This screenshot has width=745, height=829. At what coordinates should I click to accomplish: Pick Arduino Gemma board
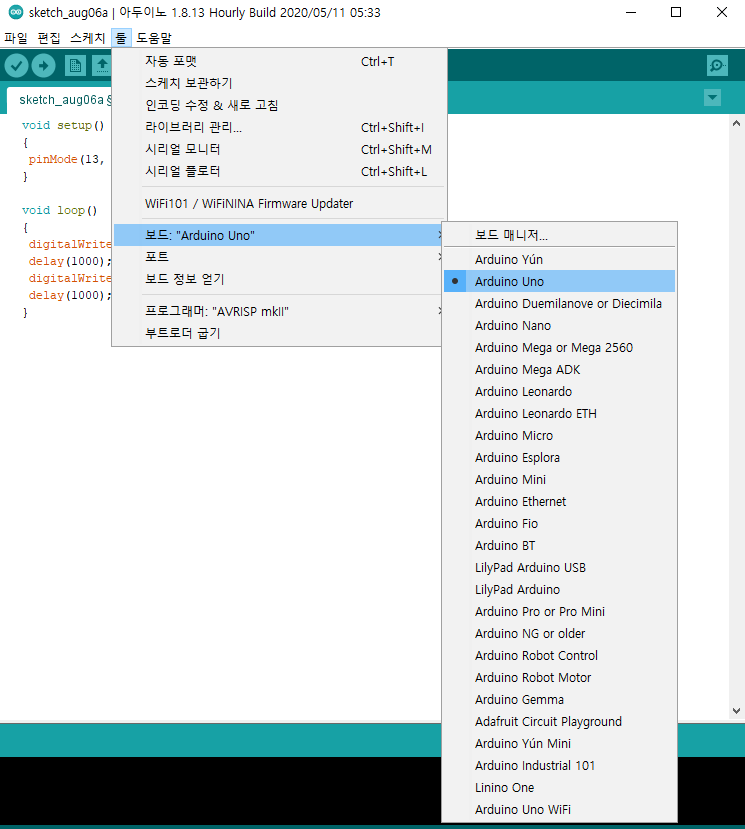tap(559, 699)
